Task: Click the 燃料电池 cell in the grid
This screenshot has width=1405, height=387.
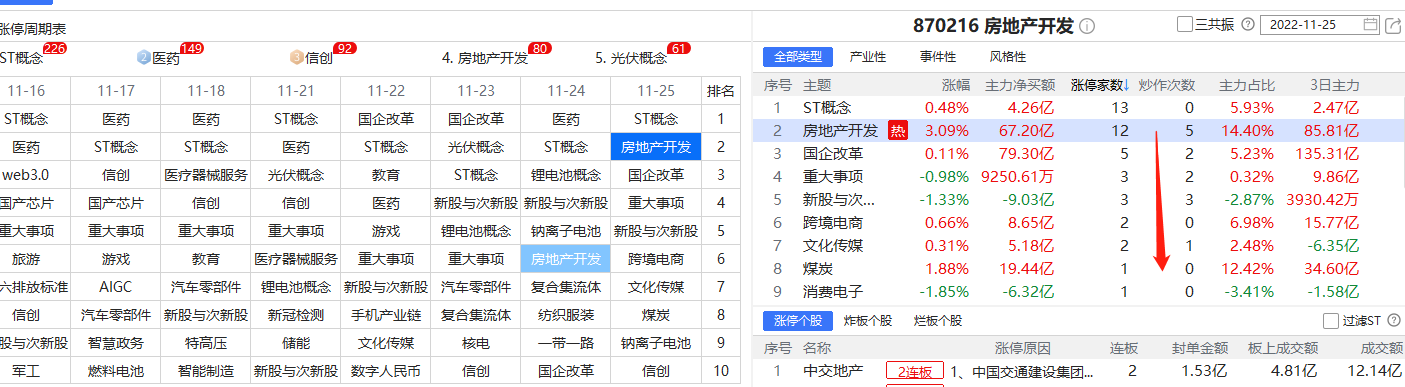Action: [x=115, y=371]
